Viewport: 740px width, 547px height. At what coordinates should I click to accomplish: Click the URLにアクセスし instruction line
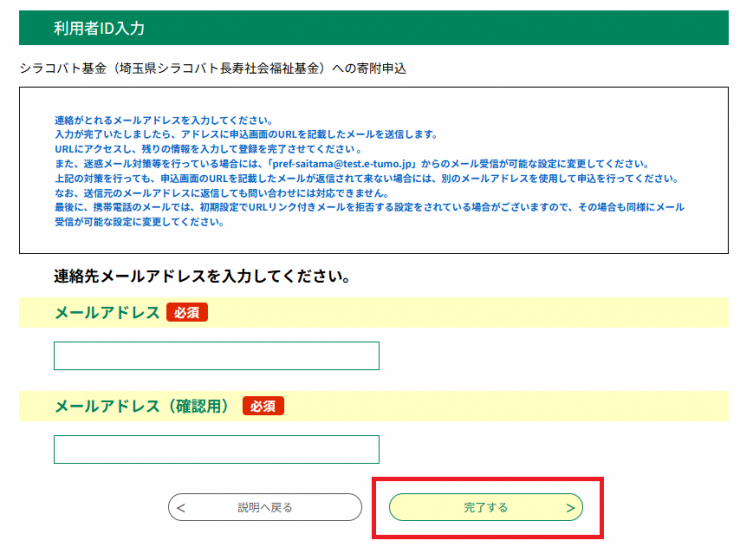tap(208, 149)
